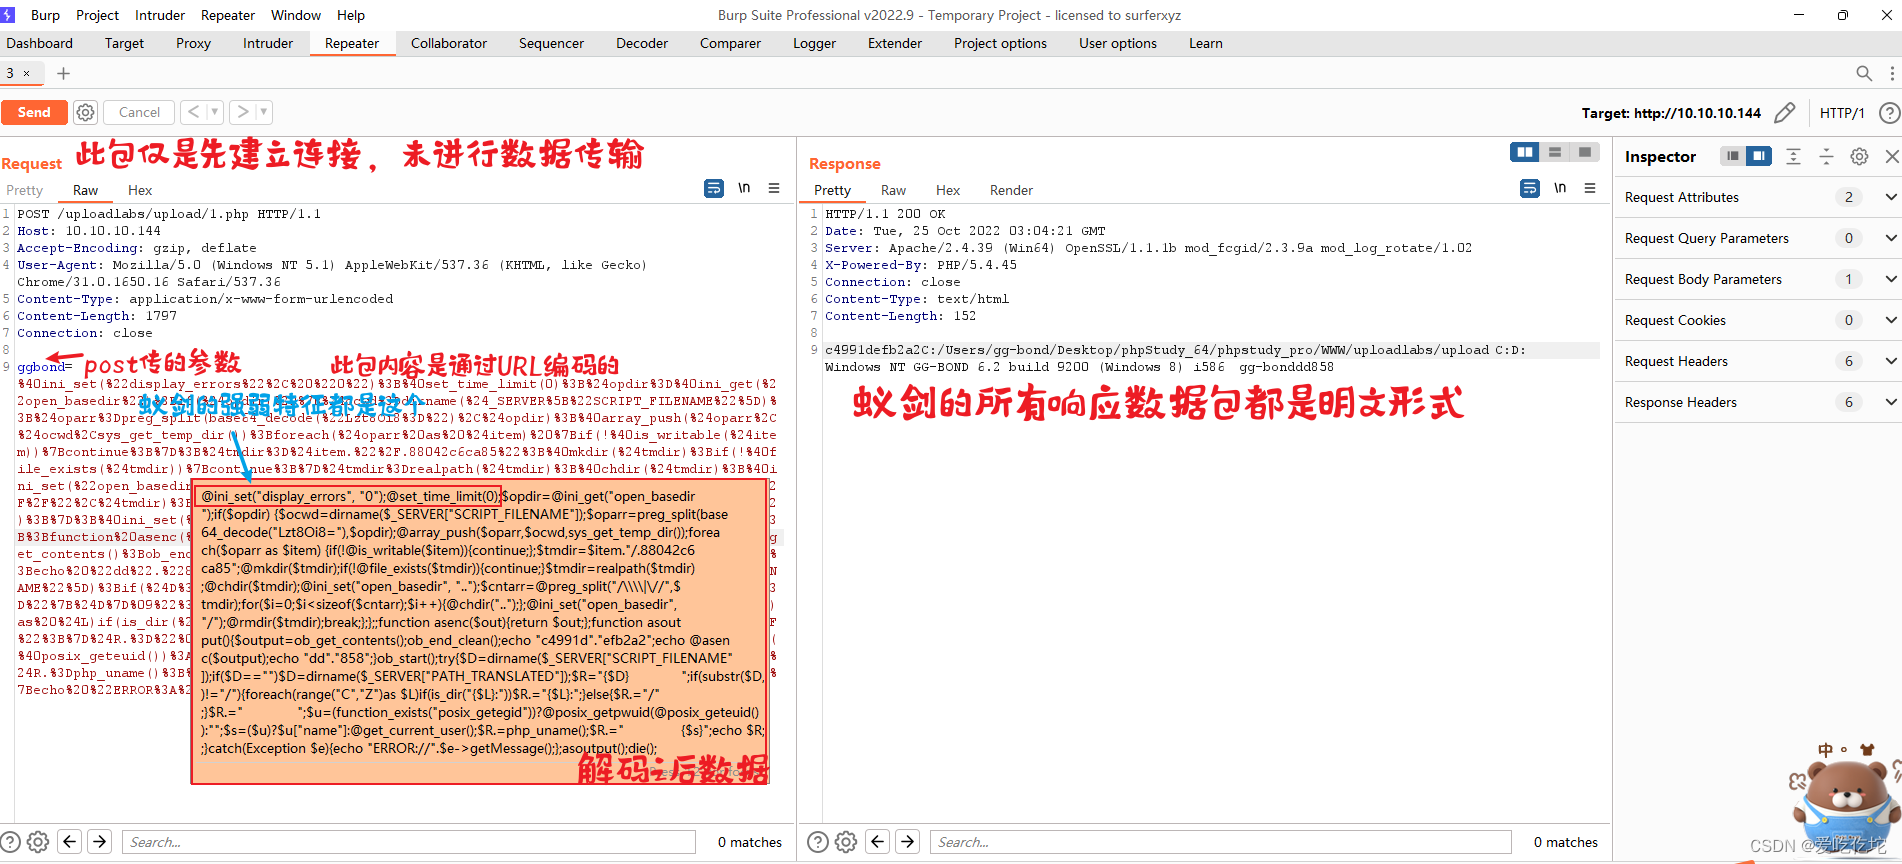Open the Project menu
The height and width of the screenshot is (864, 1902).
pyautogui.click(x=97, y=15)
